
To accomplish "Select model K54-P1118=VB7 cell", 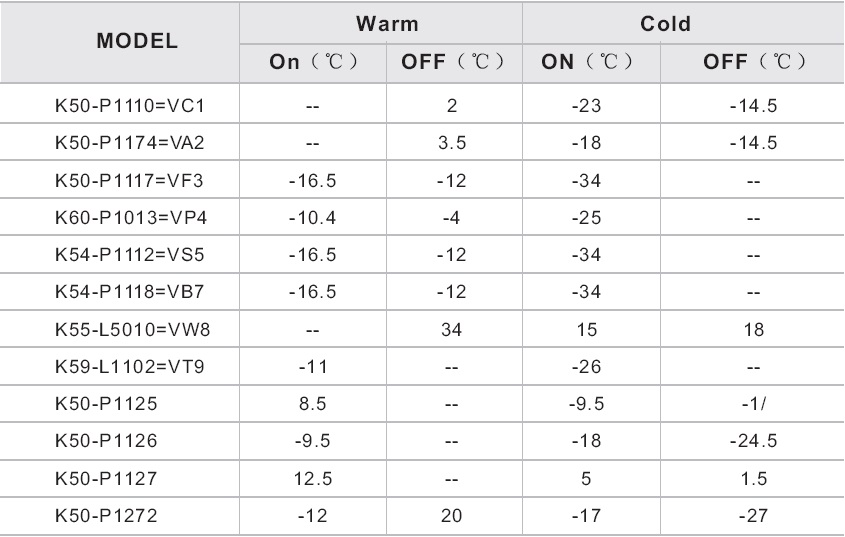I will point(129,292).
